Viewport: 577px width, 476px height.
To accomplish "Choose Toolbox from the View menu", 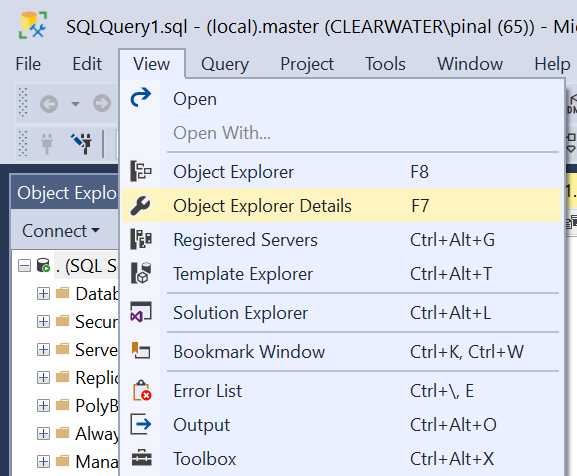I will 341,459.
